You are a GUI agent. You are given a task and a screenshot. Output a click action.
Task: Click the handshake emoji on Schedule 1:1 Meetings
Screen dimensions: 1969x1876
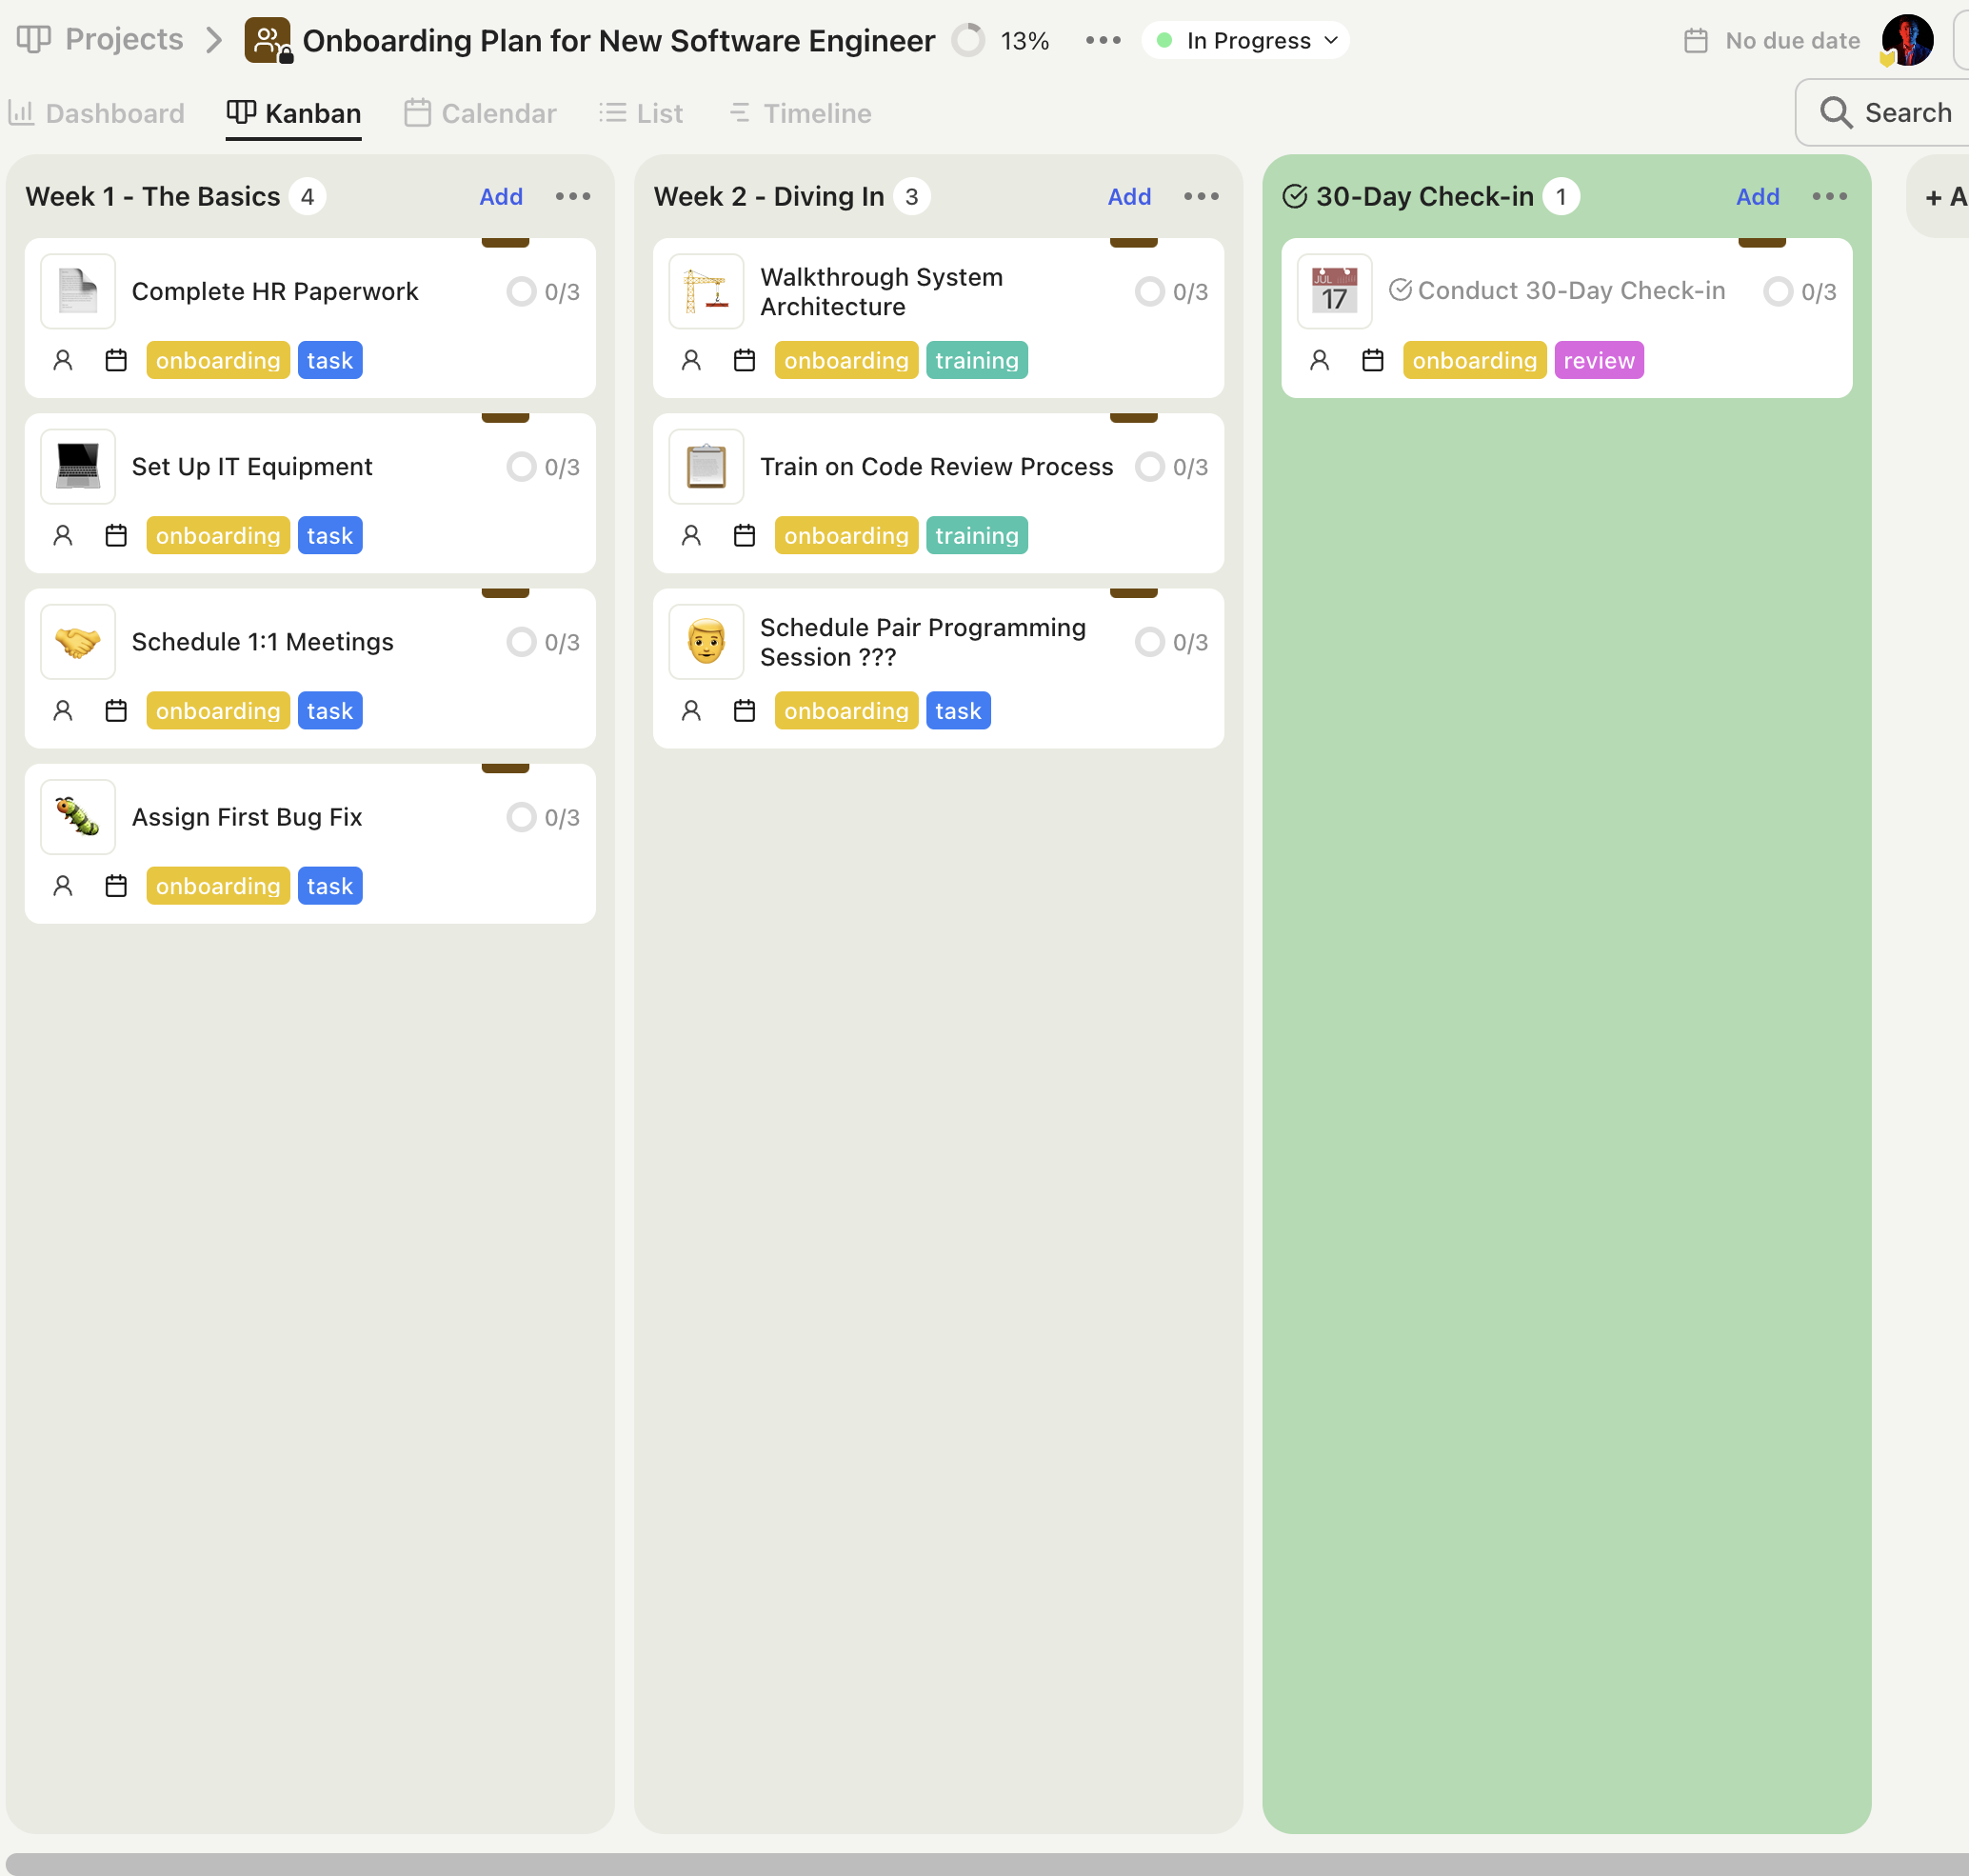tap(78, 642)
